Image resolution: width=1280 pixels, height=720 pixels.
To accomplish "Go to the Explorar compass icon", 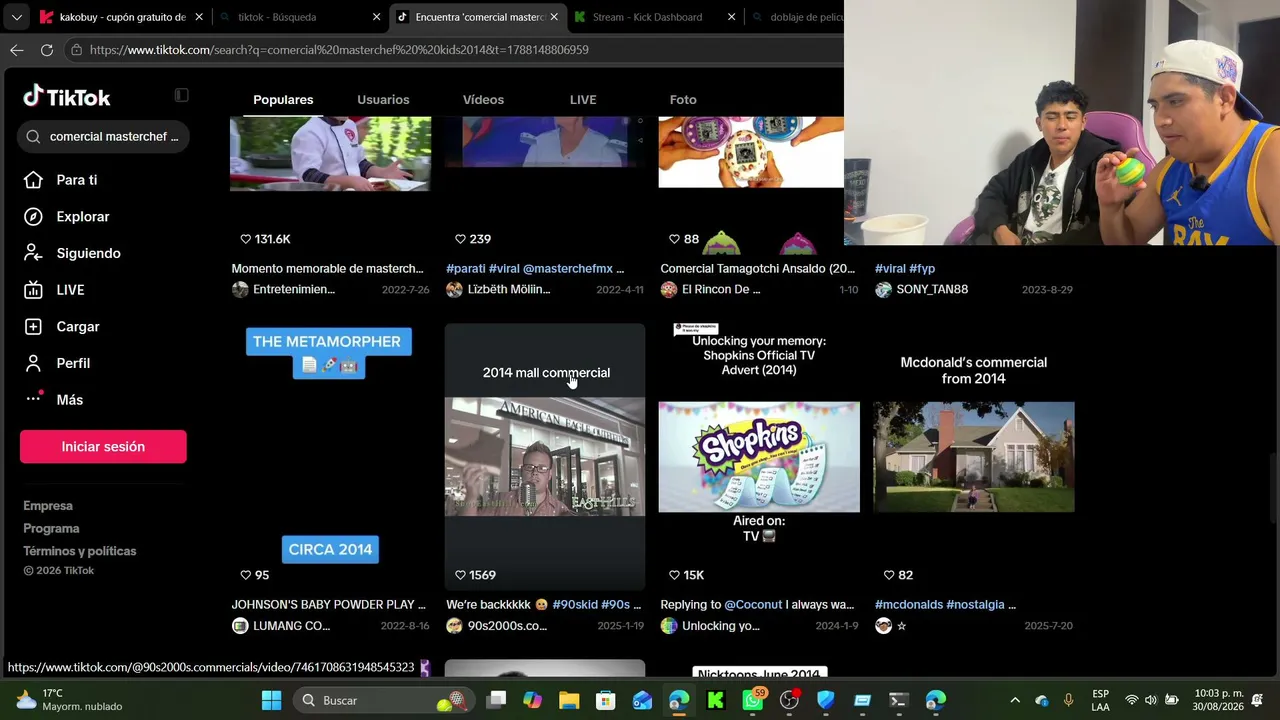I will (33, 217).
